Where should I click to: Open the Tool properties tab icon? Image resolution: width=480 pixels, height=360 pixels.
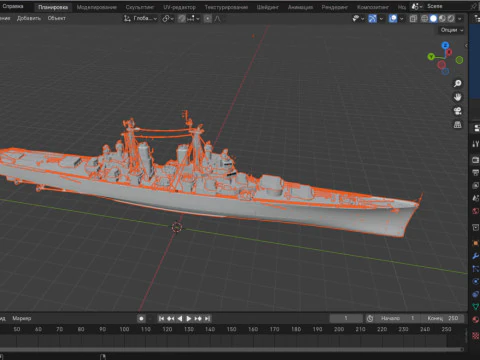pyautogui.click(x=476, y=144)
